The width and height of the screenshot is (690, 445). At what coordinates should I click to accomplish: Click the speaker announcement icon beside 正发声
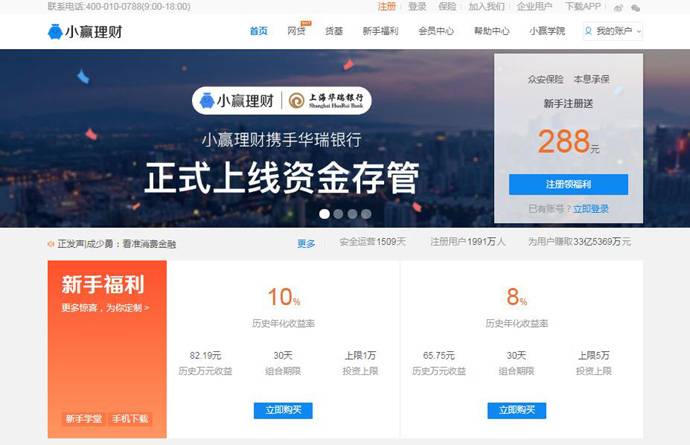51,244
